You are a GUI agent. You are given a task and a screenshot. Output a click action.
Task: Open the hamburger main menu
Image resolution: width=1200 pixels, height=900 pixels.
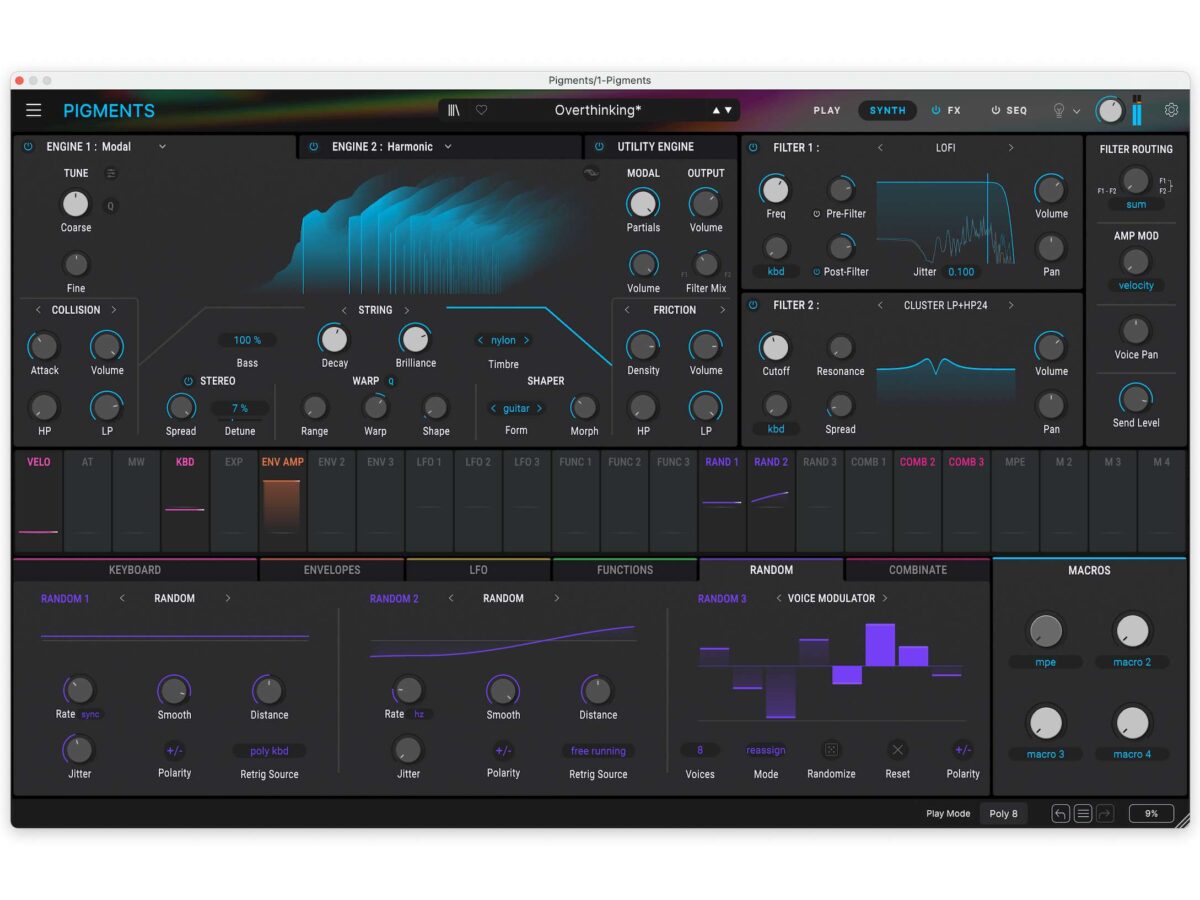[34, 111]
